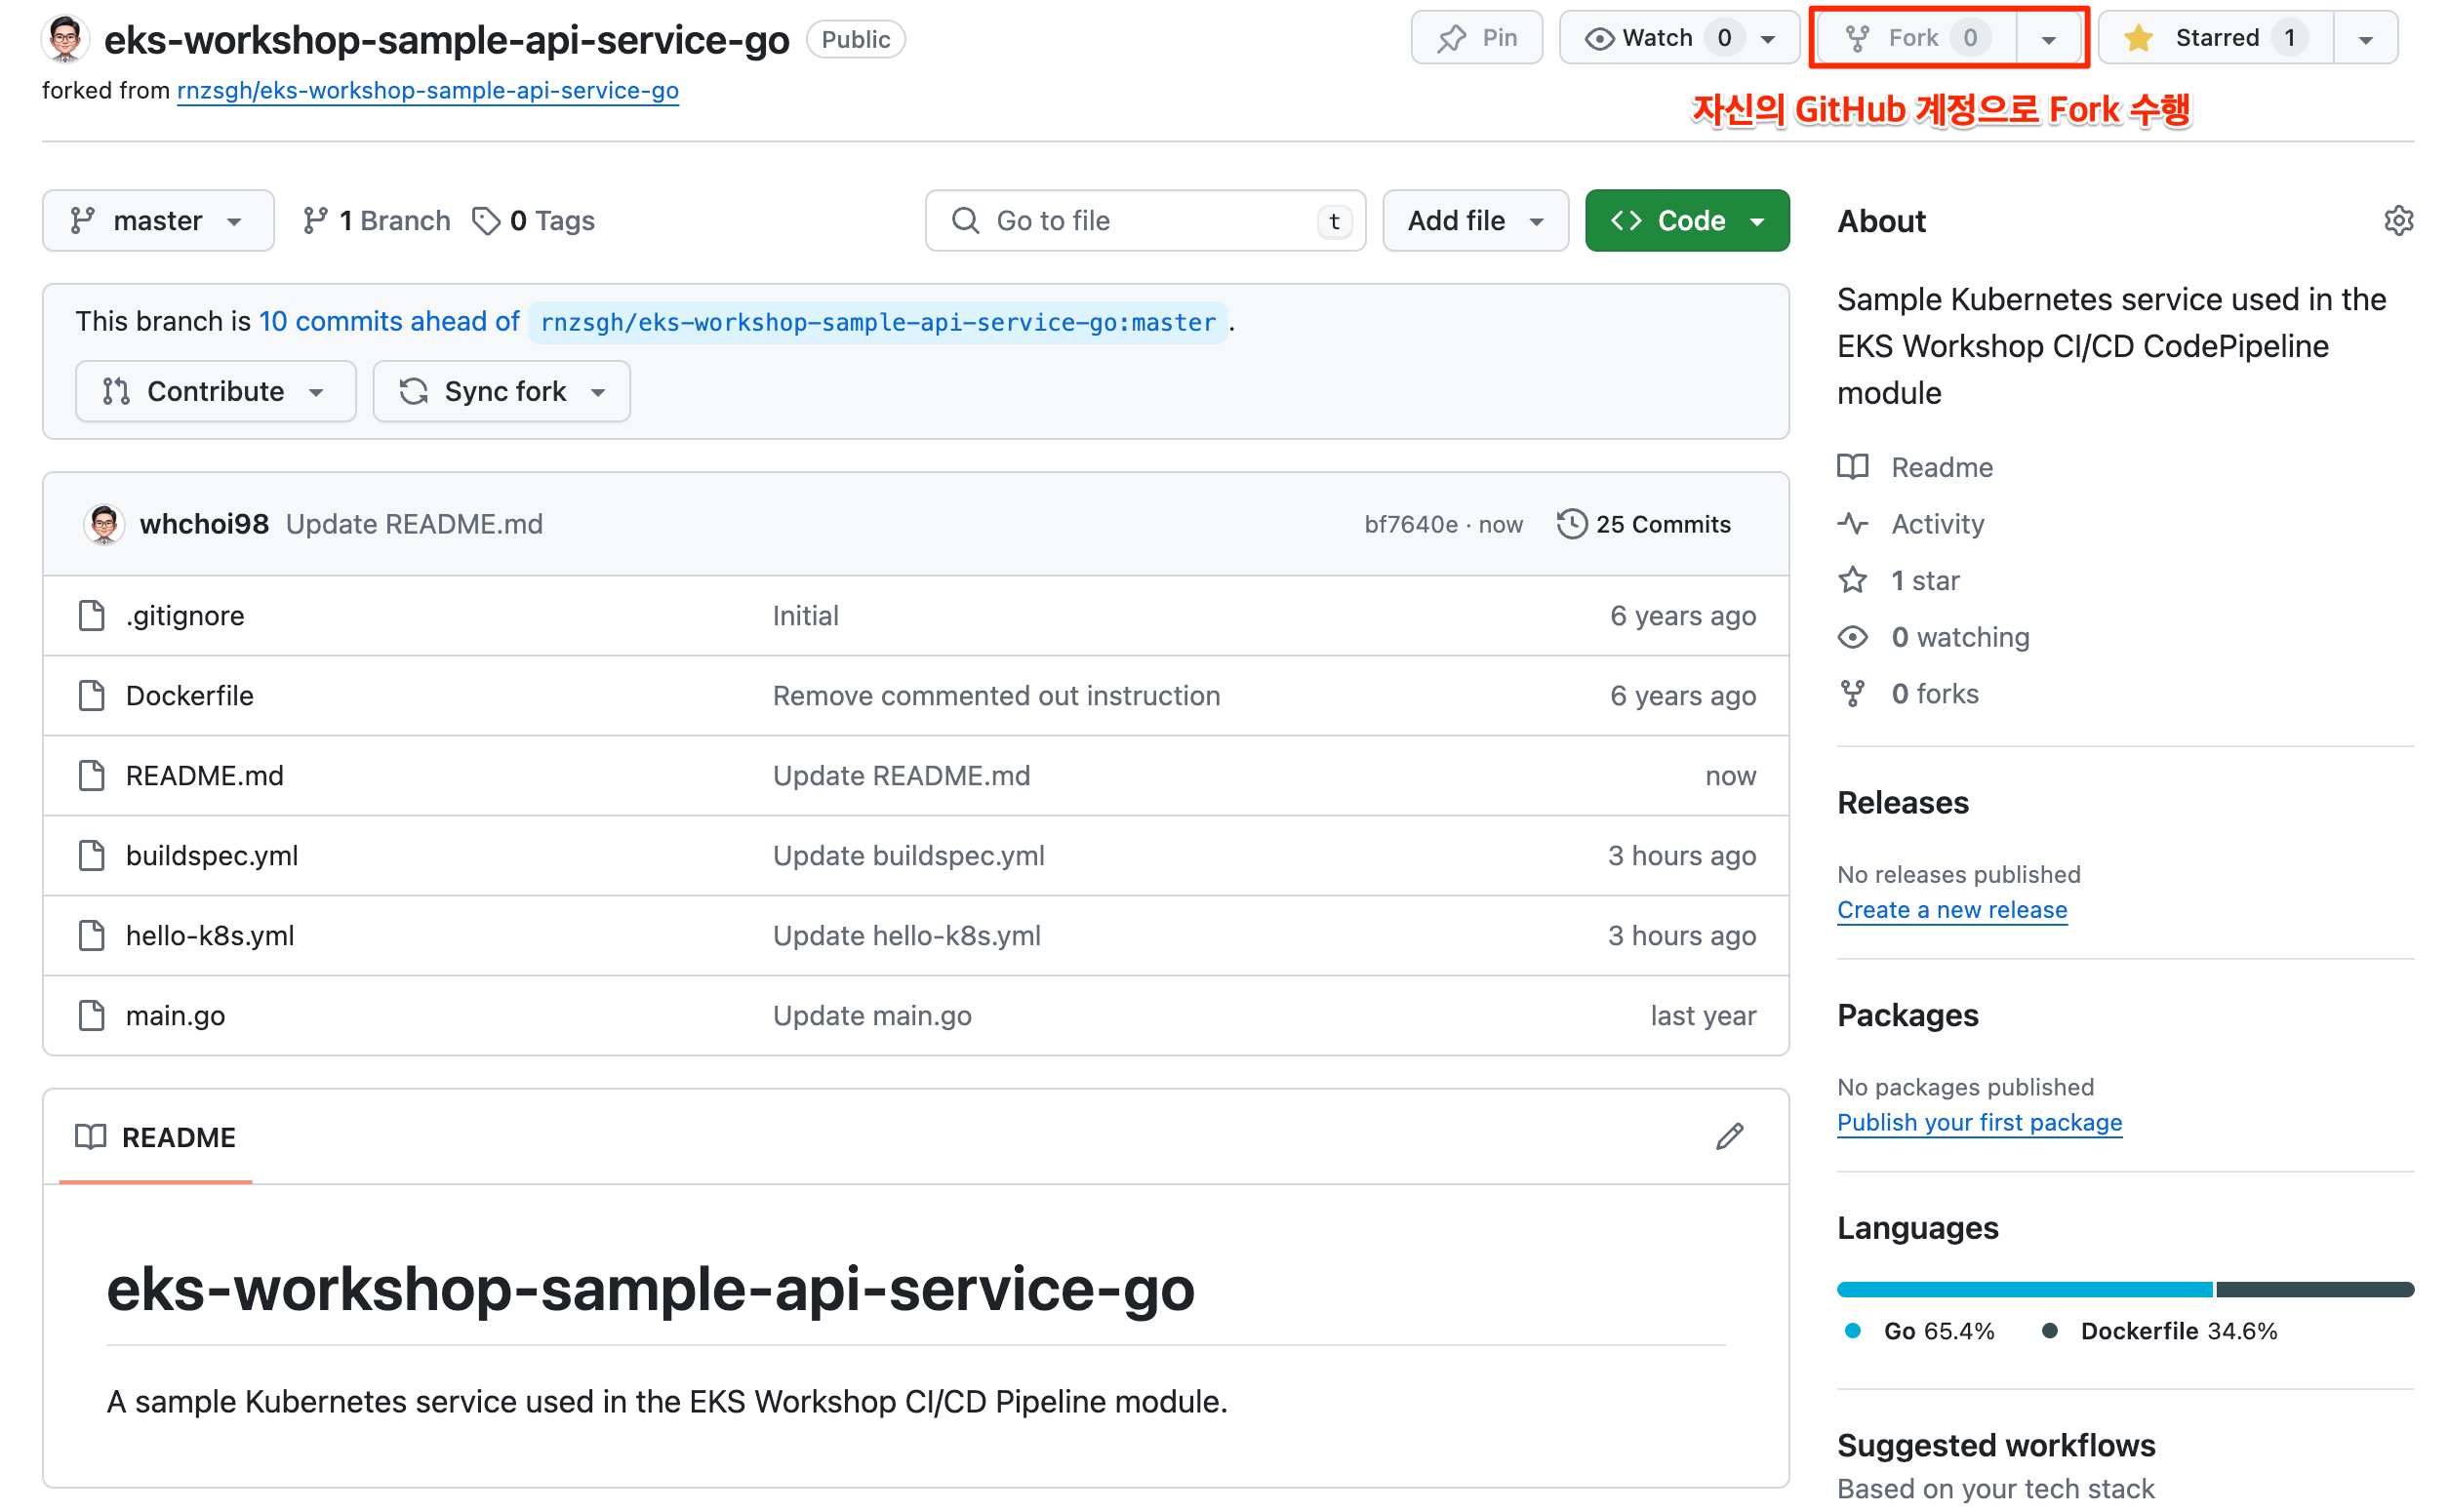The height and width of the screenshot is (1512, 2449).
Task: Open the Releases heading link
Action: click(x=1903, y=803)
